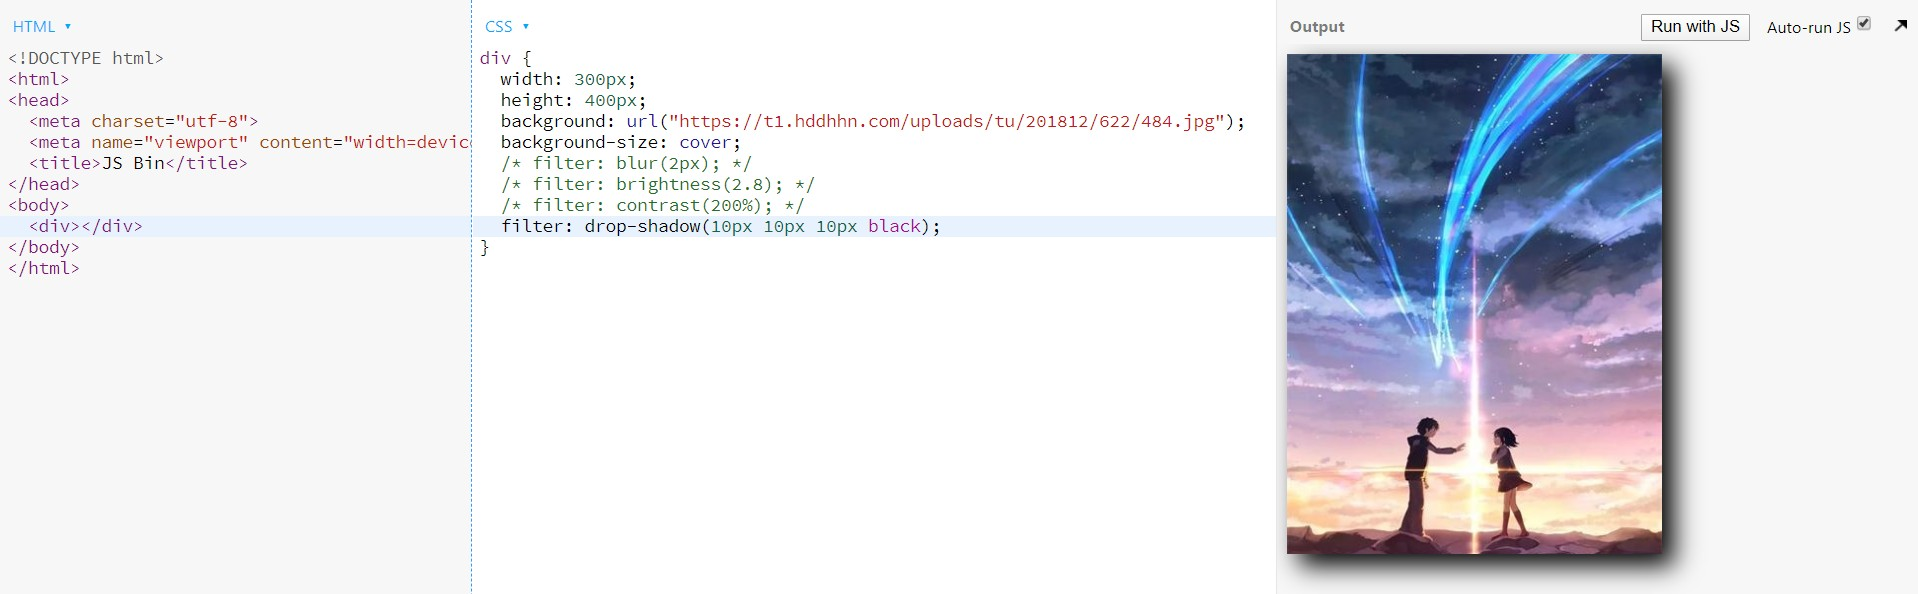The height and width of the screenshot is (594, 1918).
Task: Click the background-size: cover line
Action: (621, 142)
